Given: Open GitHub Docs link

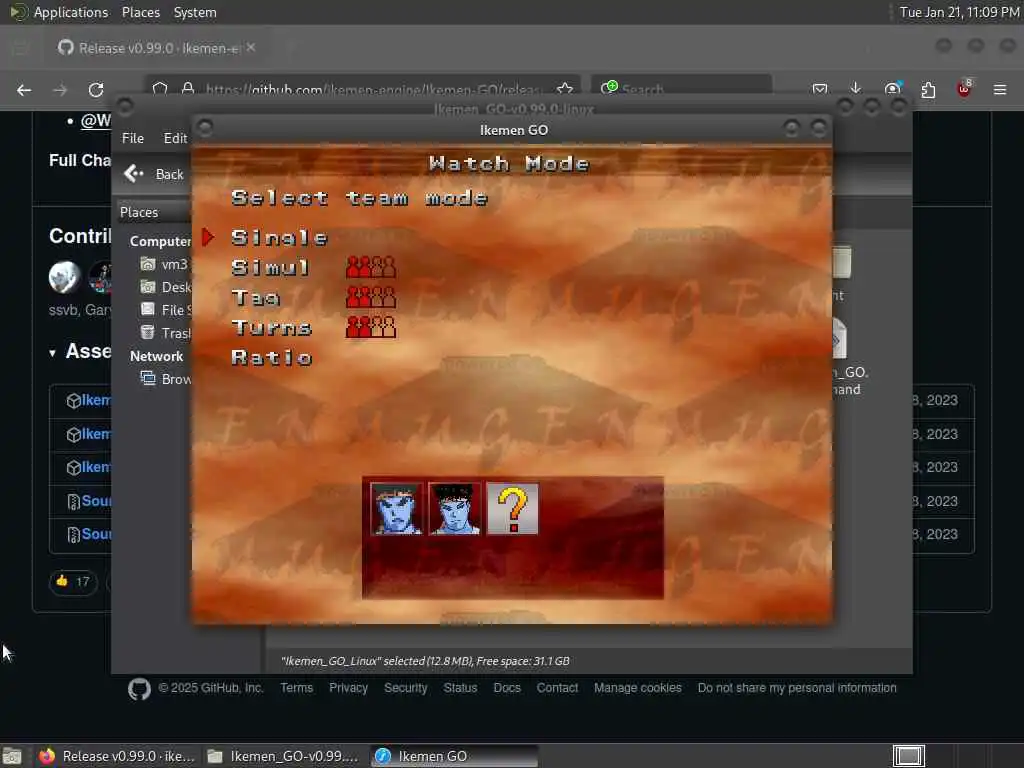Looking at the screenshot, I should [507, 688].
